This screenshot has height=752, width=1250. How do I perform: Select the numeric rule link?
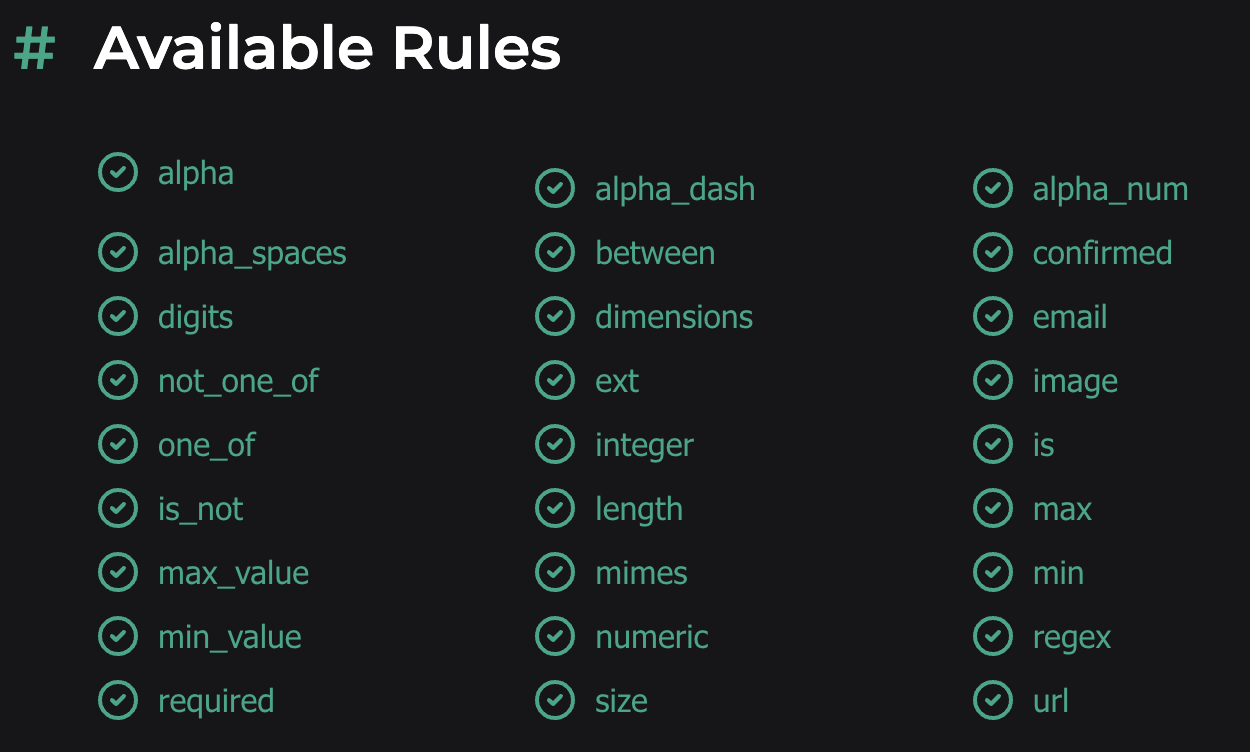tap(652, 637)
